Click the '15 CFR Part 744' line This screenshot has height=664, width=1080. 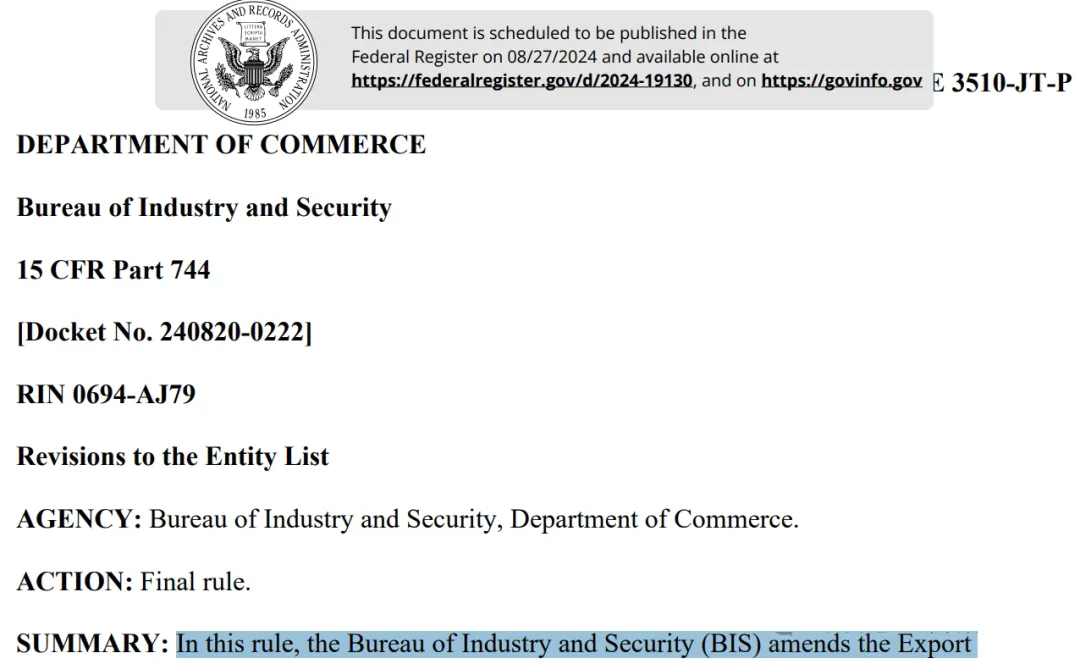click(114, 270)
